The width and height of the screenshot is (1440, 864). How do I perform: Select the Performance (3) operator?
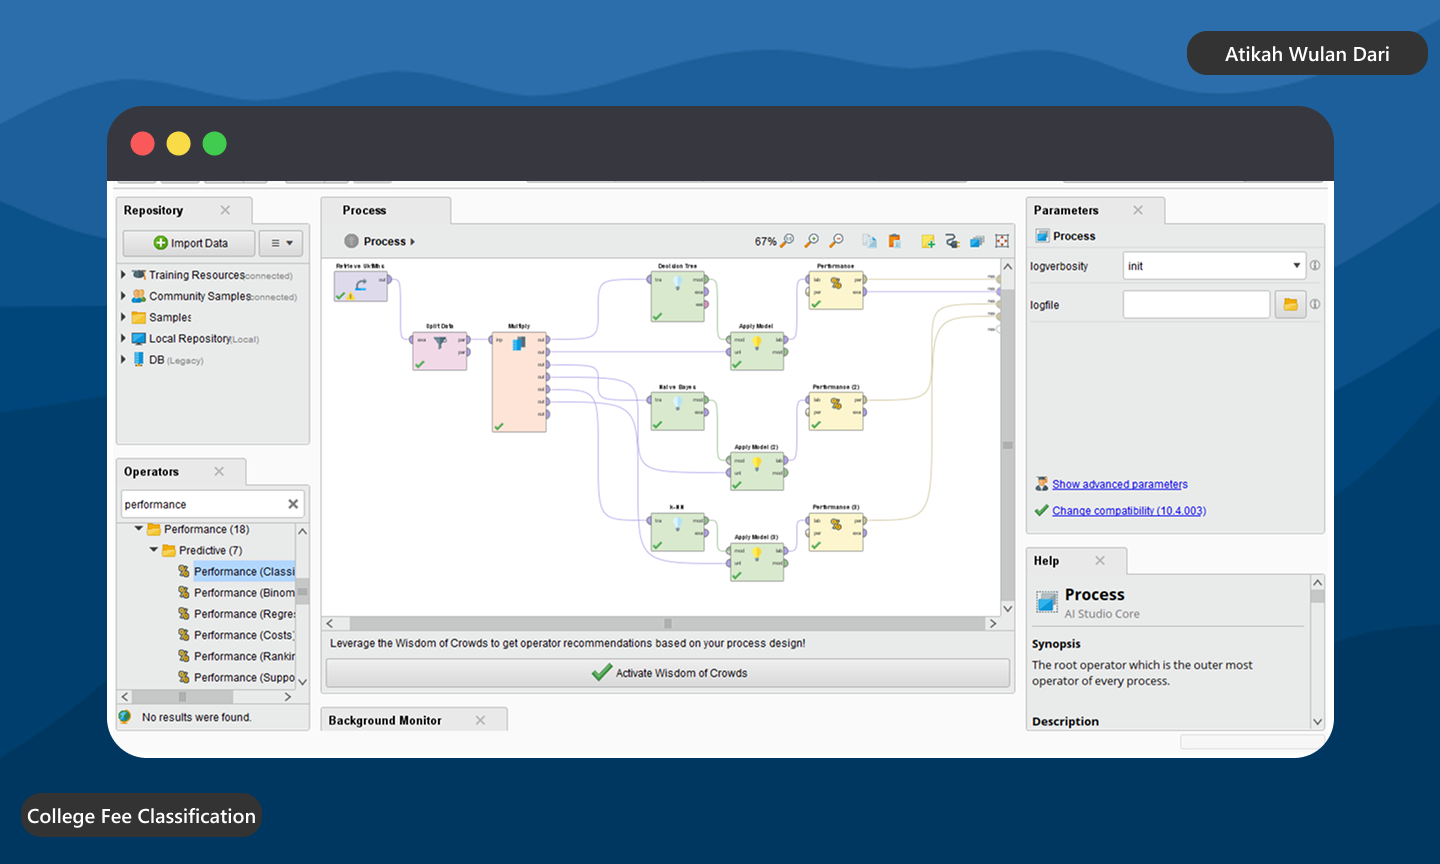[x=836, y=531]
